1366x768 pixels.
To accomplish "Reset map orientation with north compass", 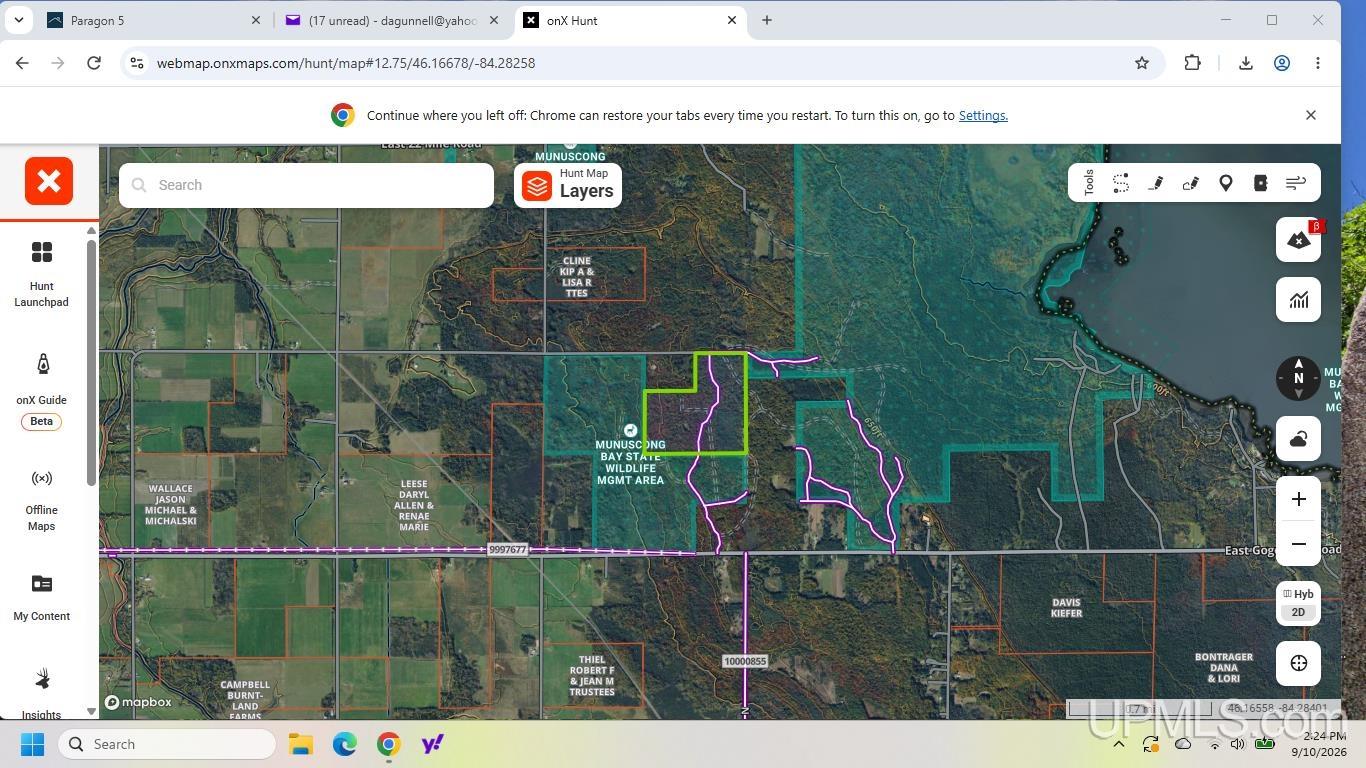I will click(x=1298, y=378).
